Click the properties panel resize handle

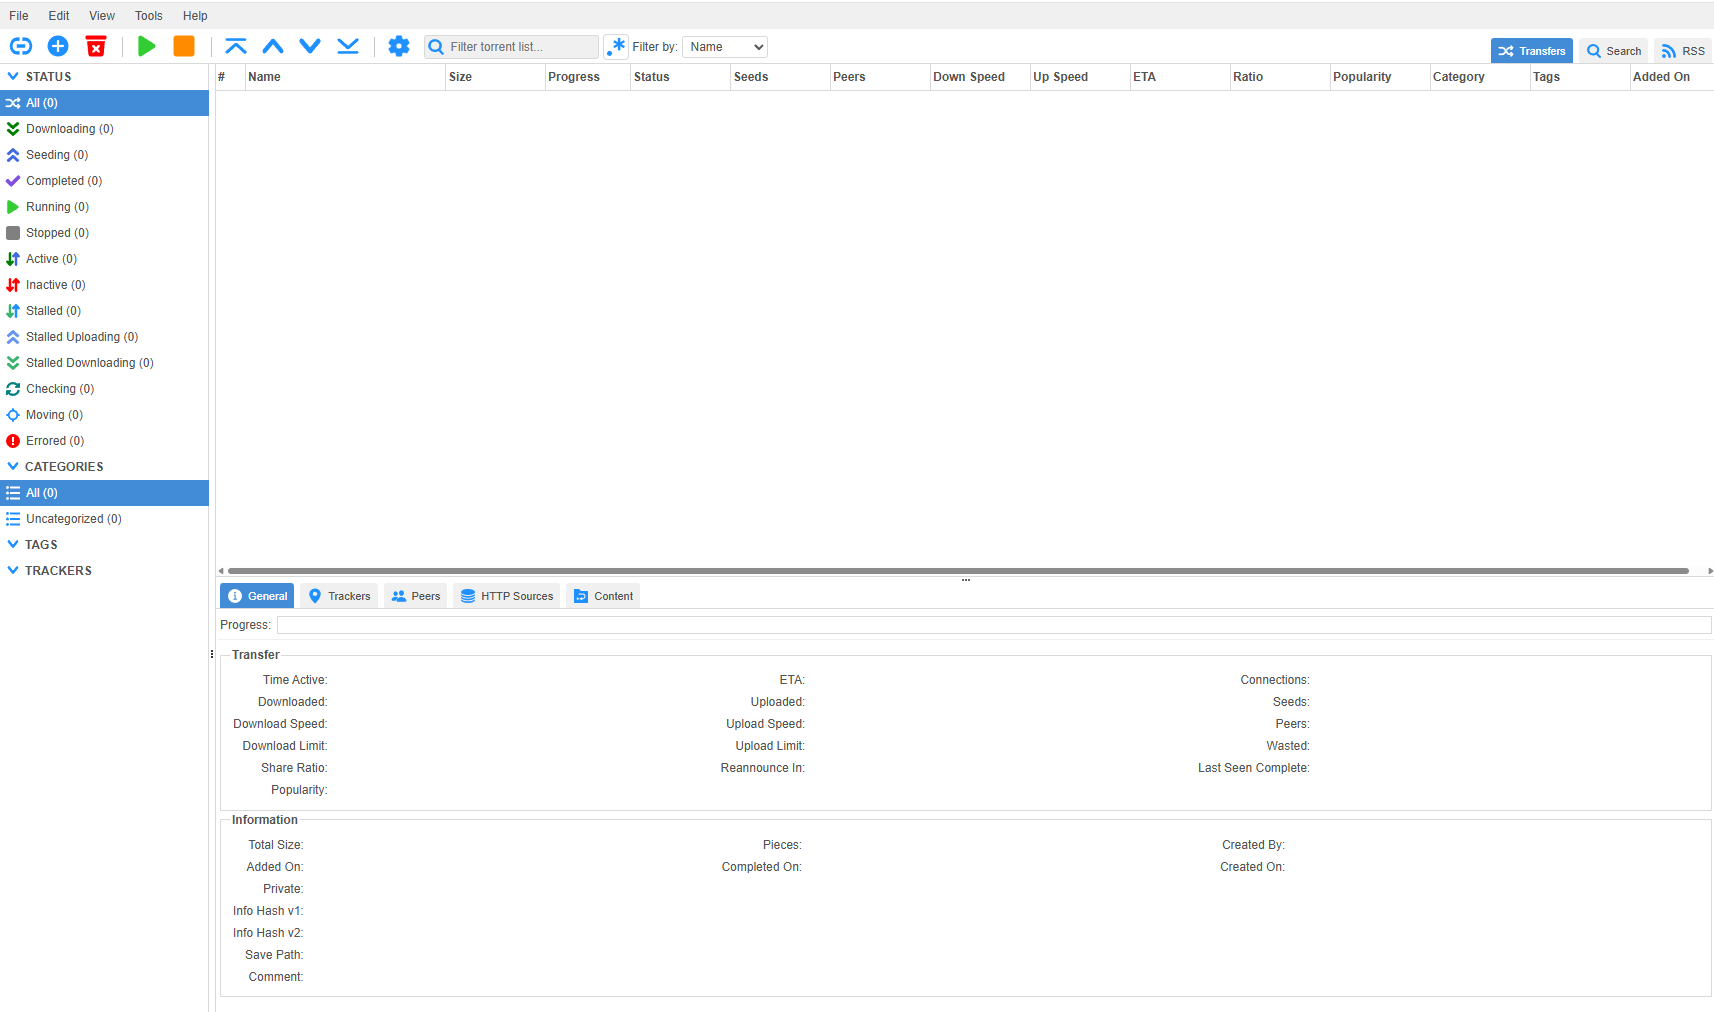[x=966, y=580]
